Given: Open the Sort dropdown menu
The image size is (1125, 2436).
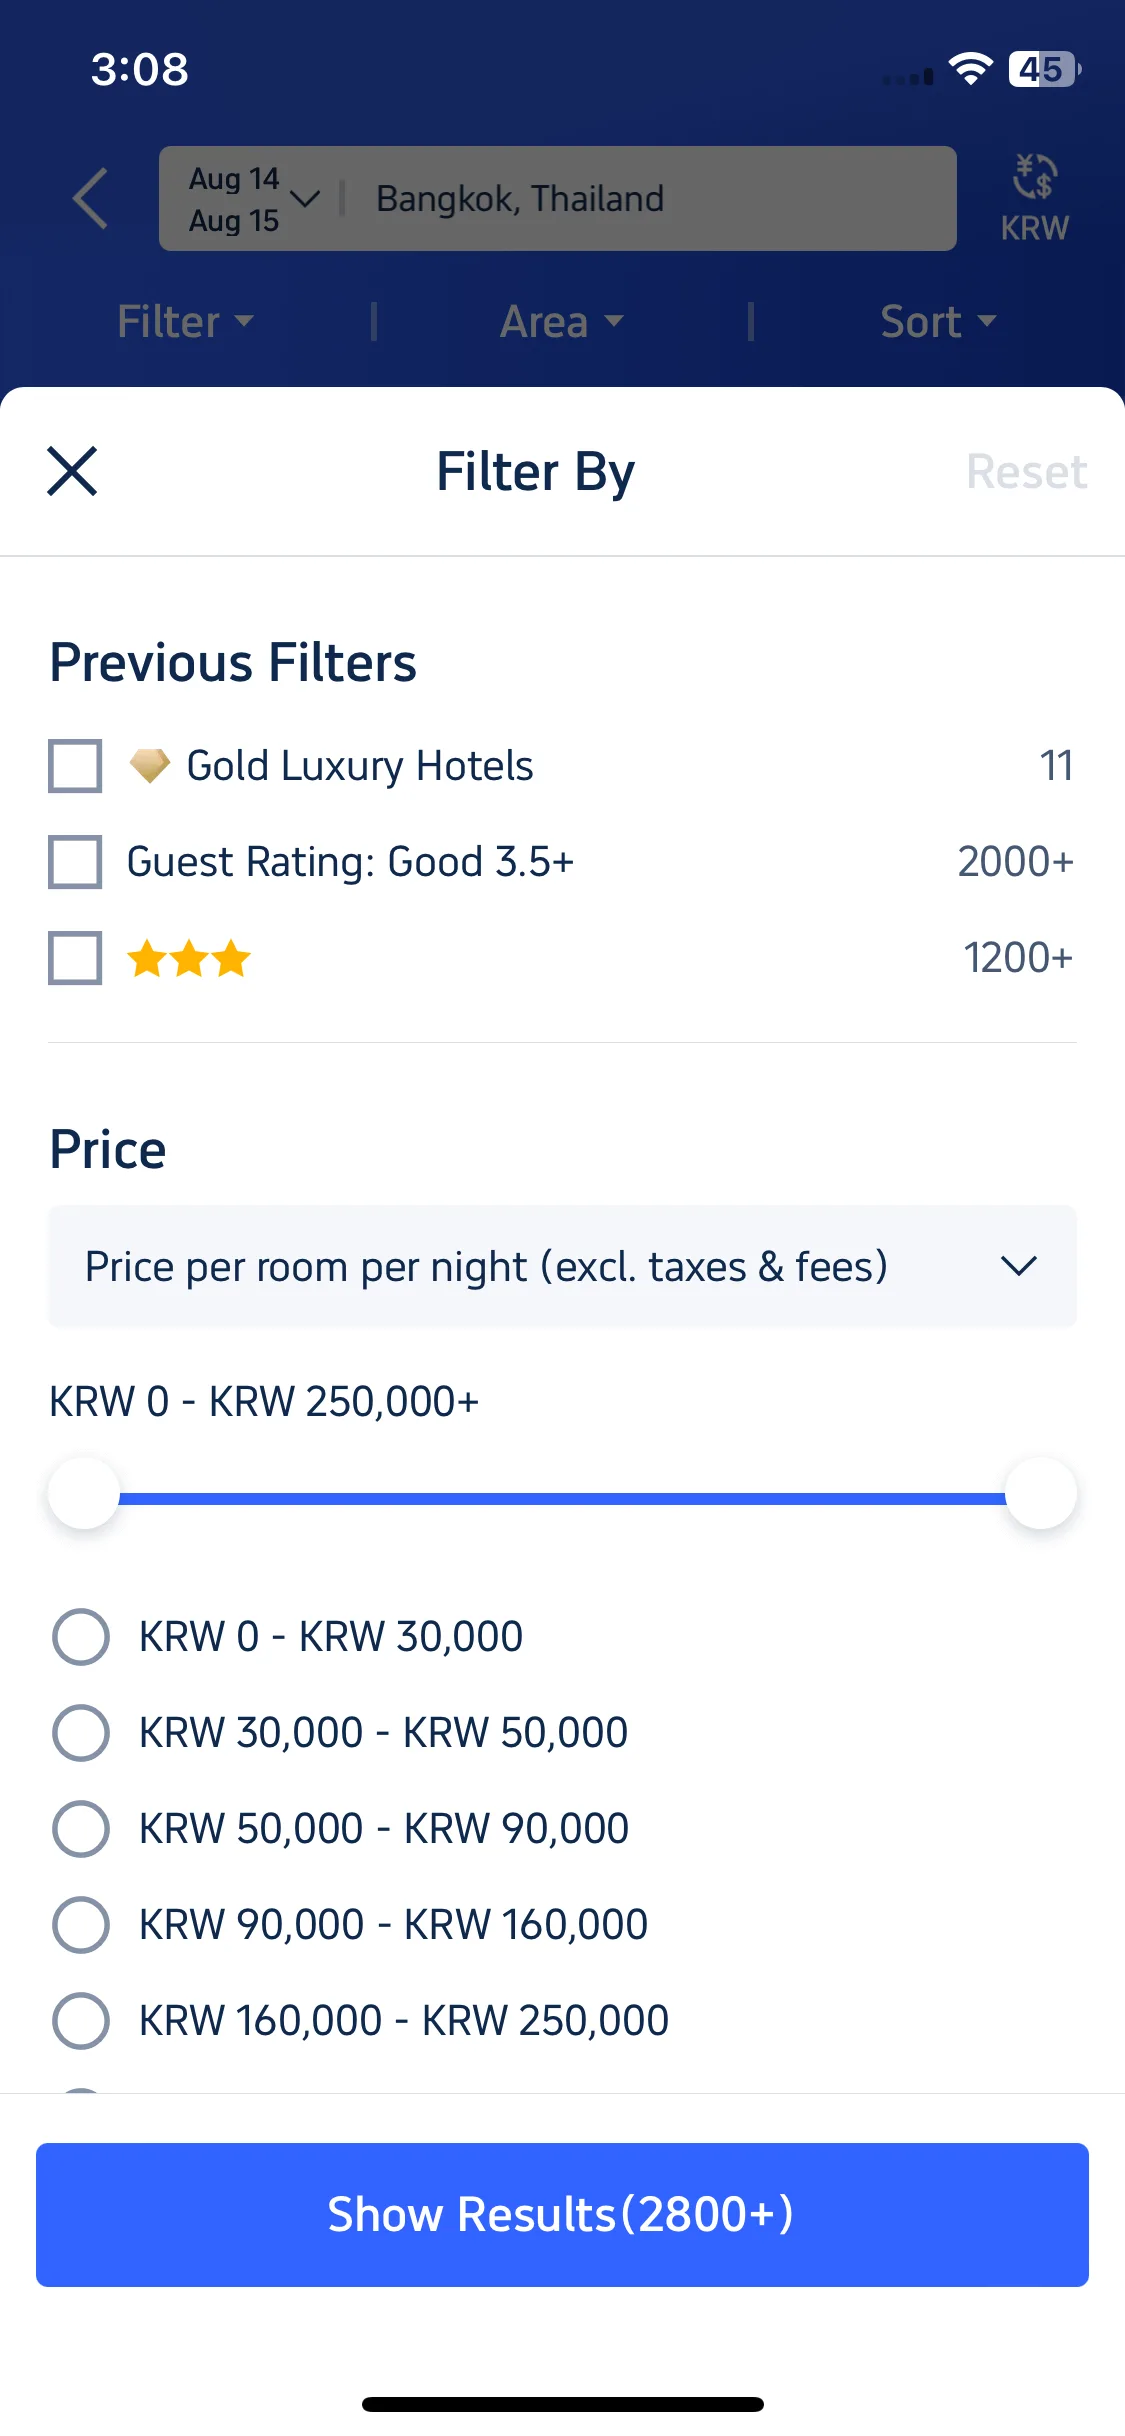Looking at the screenshot, I should pos(938,322).
